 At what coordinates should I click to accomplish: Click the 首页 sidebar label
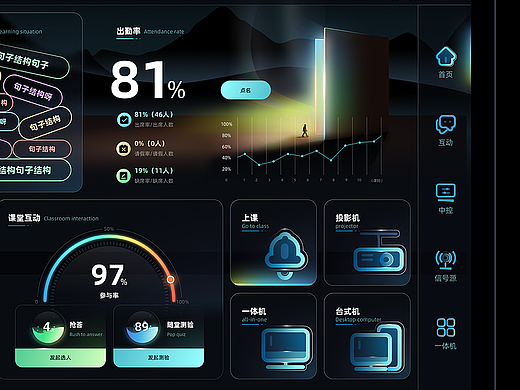(x=446, y=74)
